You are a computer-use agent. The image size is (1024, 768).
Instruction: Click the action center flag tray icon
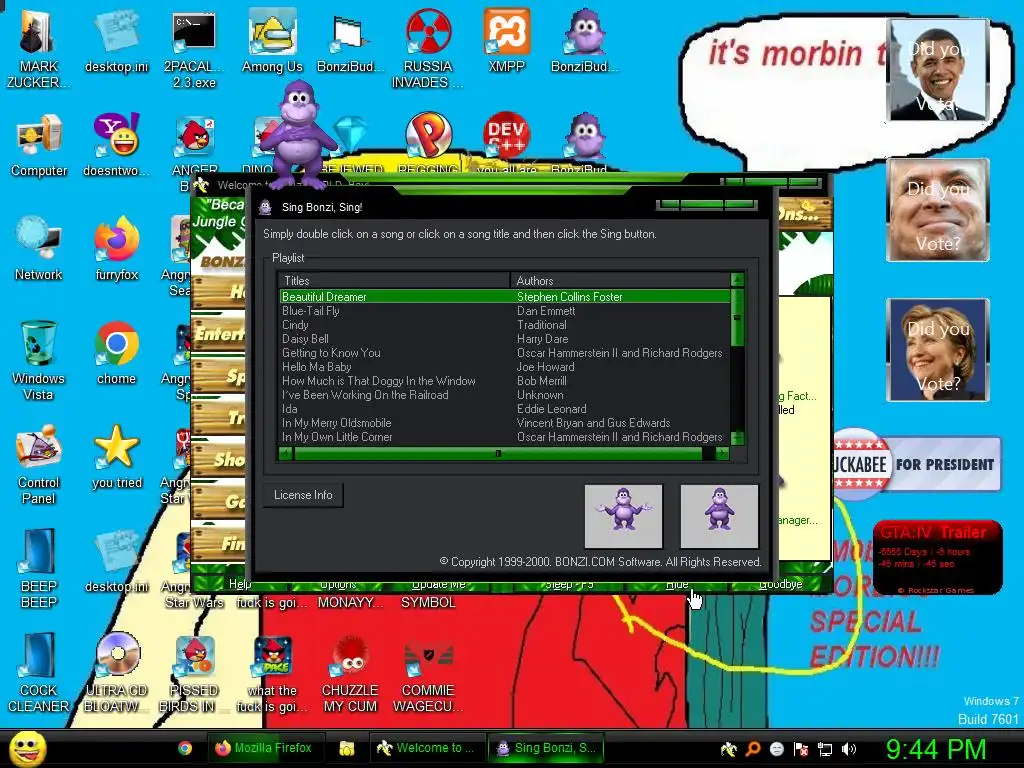tap(801, 749)
